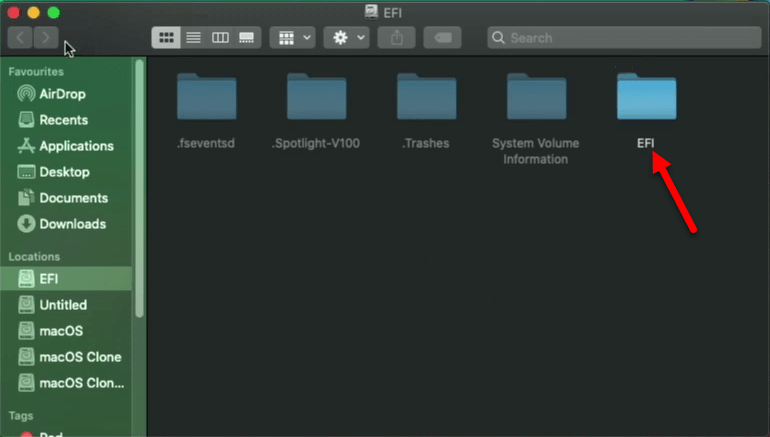This screenshot has width=770, height=437.
Task: Click the Edit Tags toolbar button
Action: 442,38
